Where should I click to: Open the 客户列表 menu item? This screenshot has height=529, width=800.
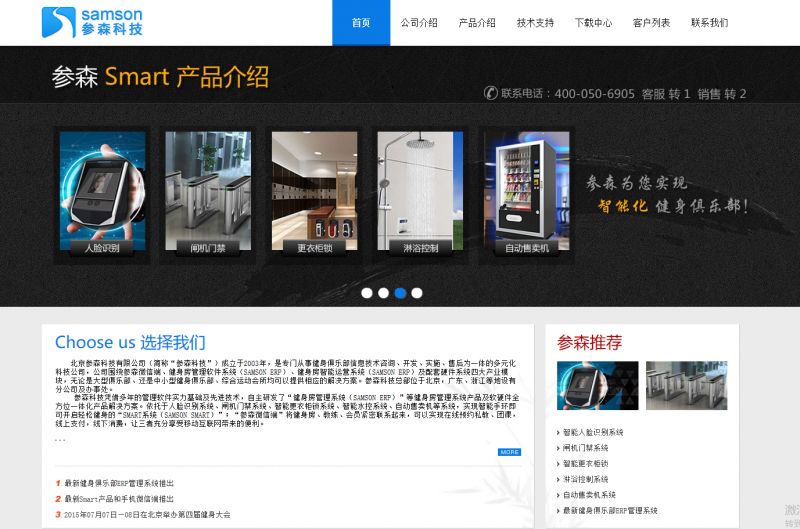pyautogui.click(x=652, y=23)
